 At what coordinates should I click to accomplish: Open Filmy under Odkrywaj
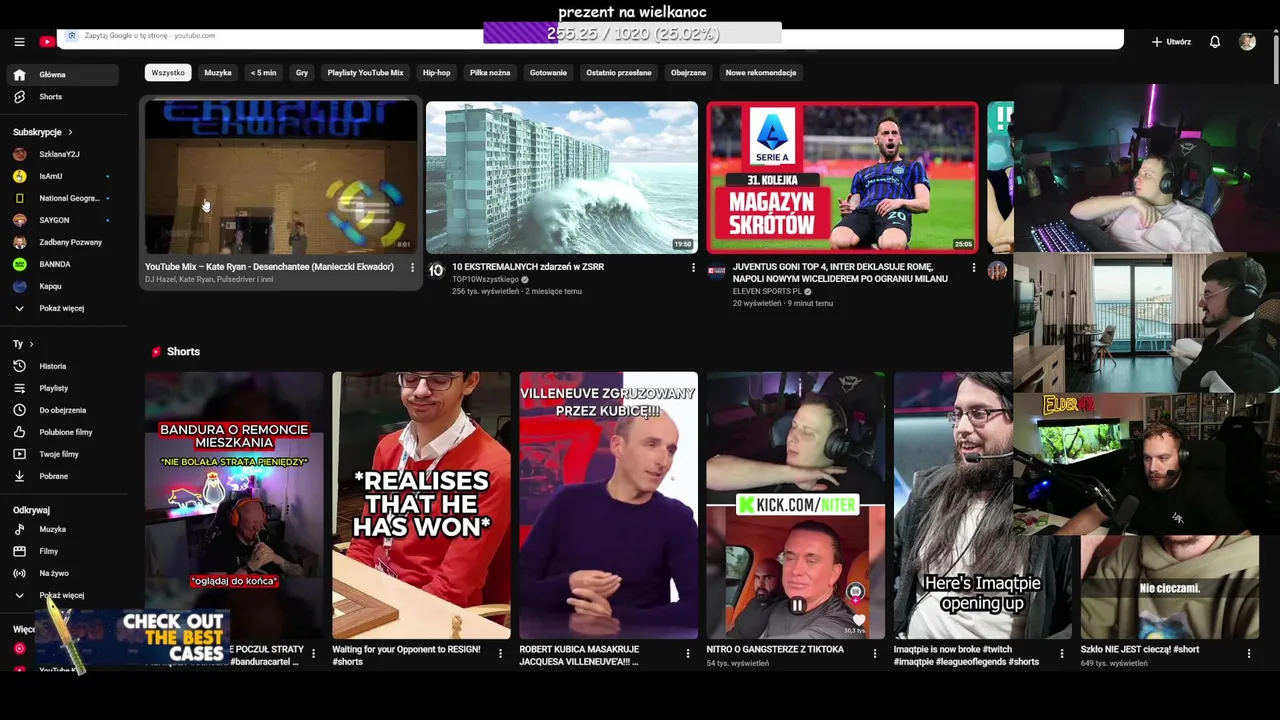pyautogui.click(x=48, y=551)
